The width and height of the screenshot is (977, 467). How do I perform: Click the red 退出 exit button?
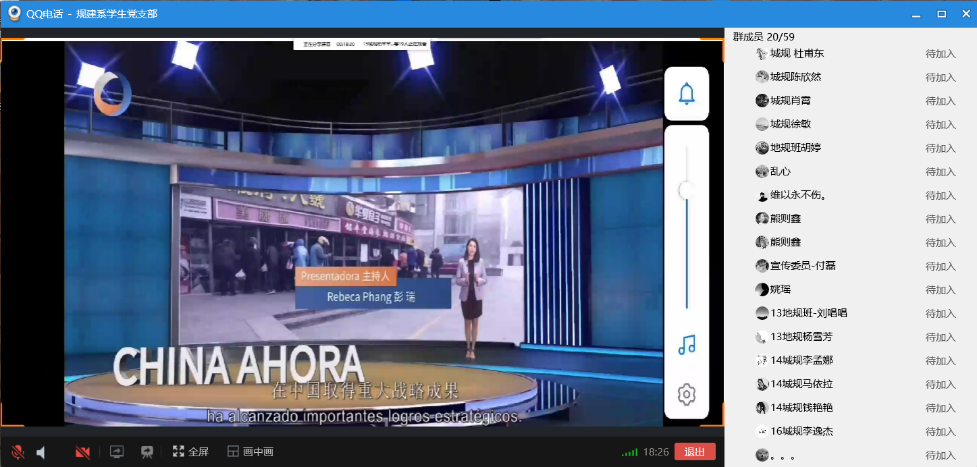tap(694, 452)
